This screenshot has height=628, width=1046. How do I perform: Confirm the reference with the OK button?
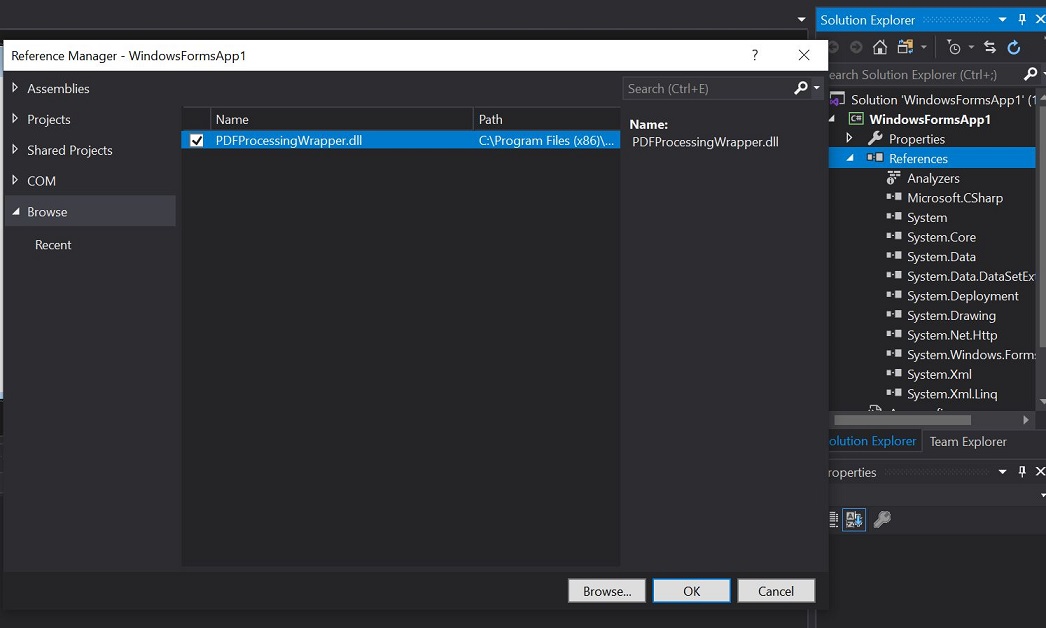[x=691, y=591]
